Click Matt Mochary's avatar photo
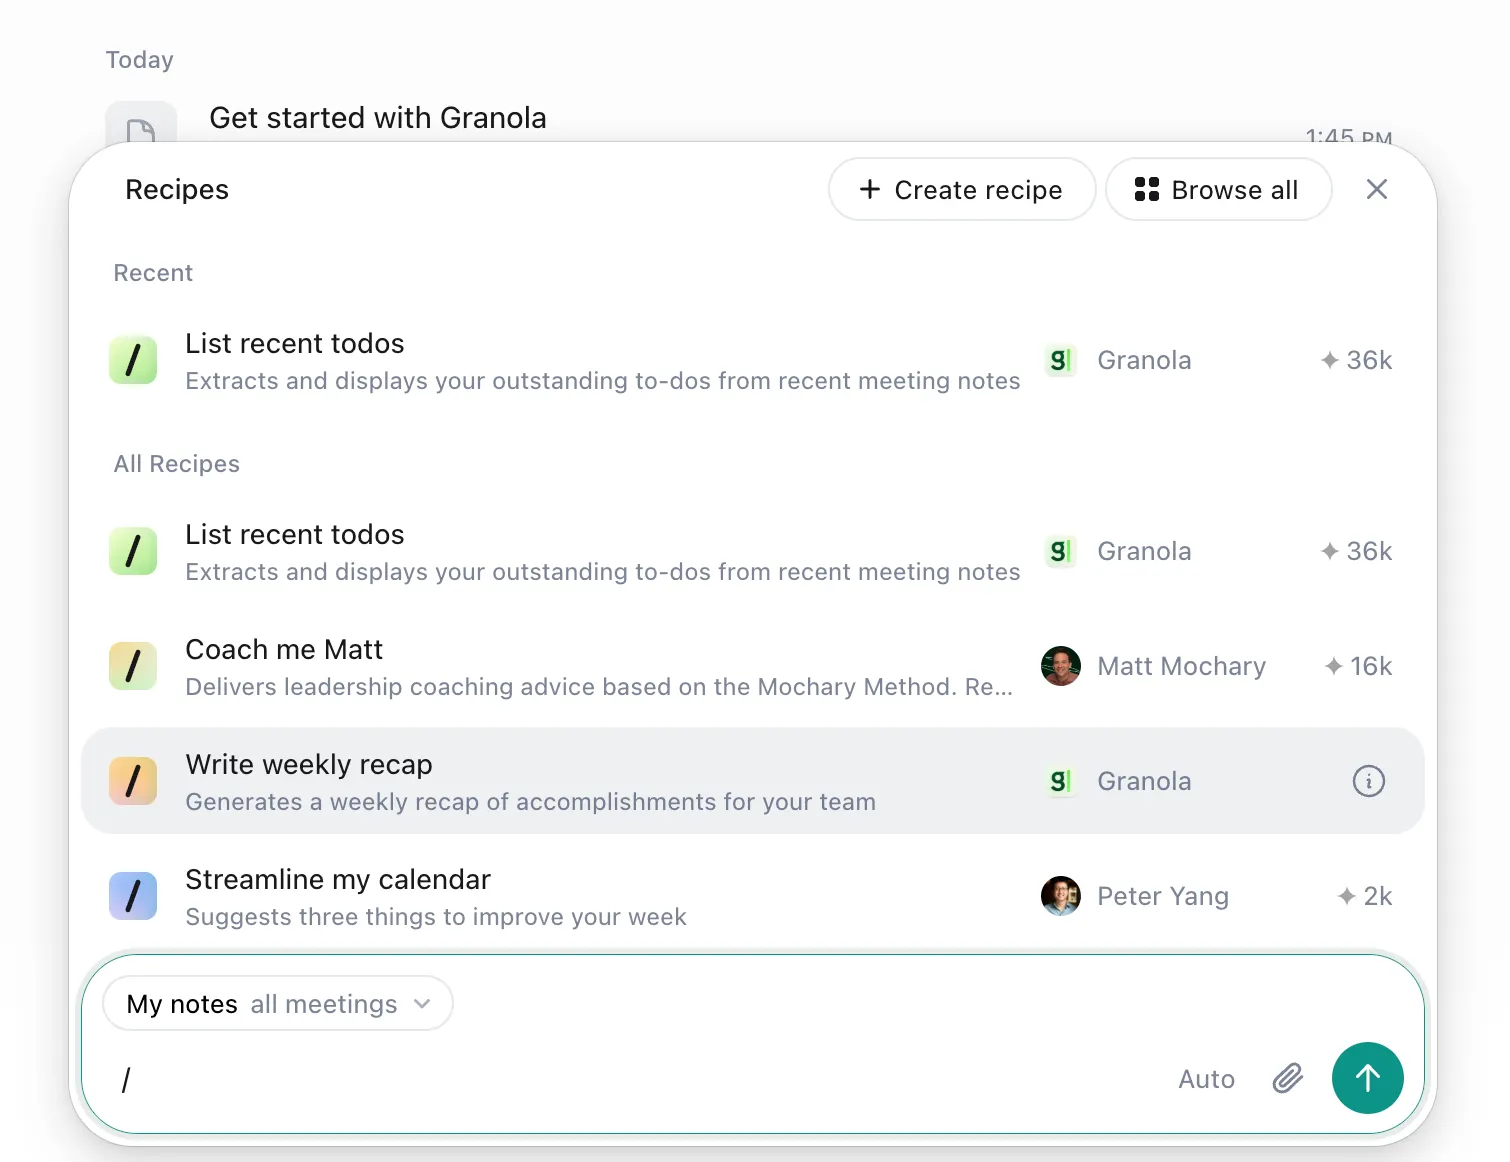1510x1162 pixels. pos(1061,666)
